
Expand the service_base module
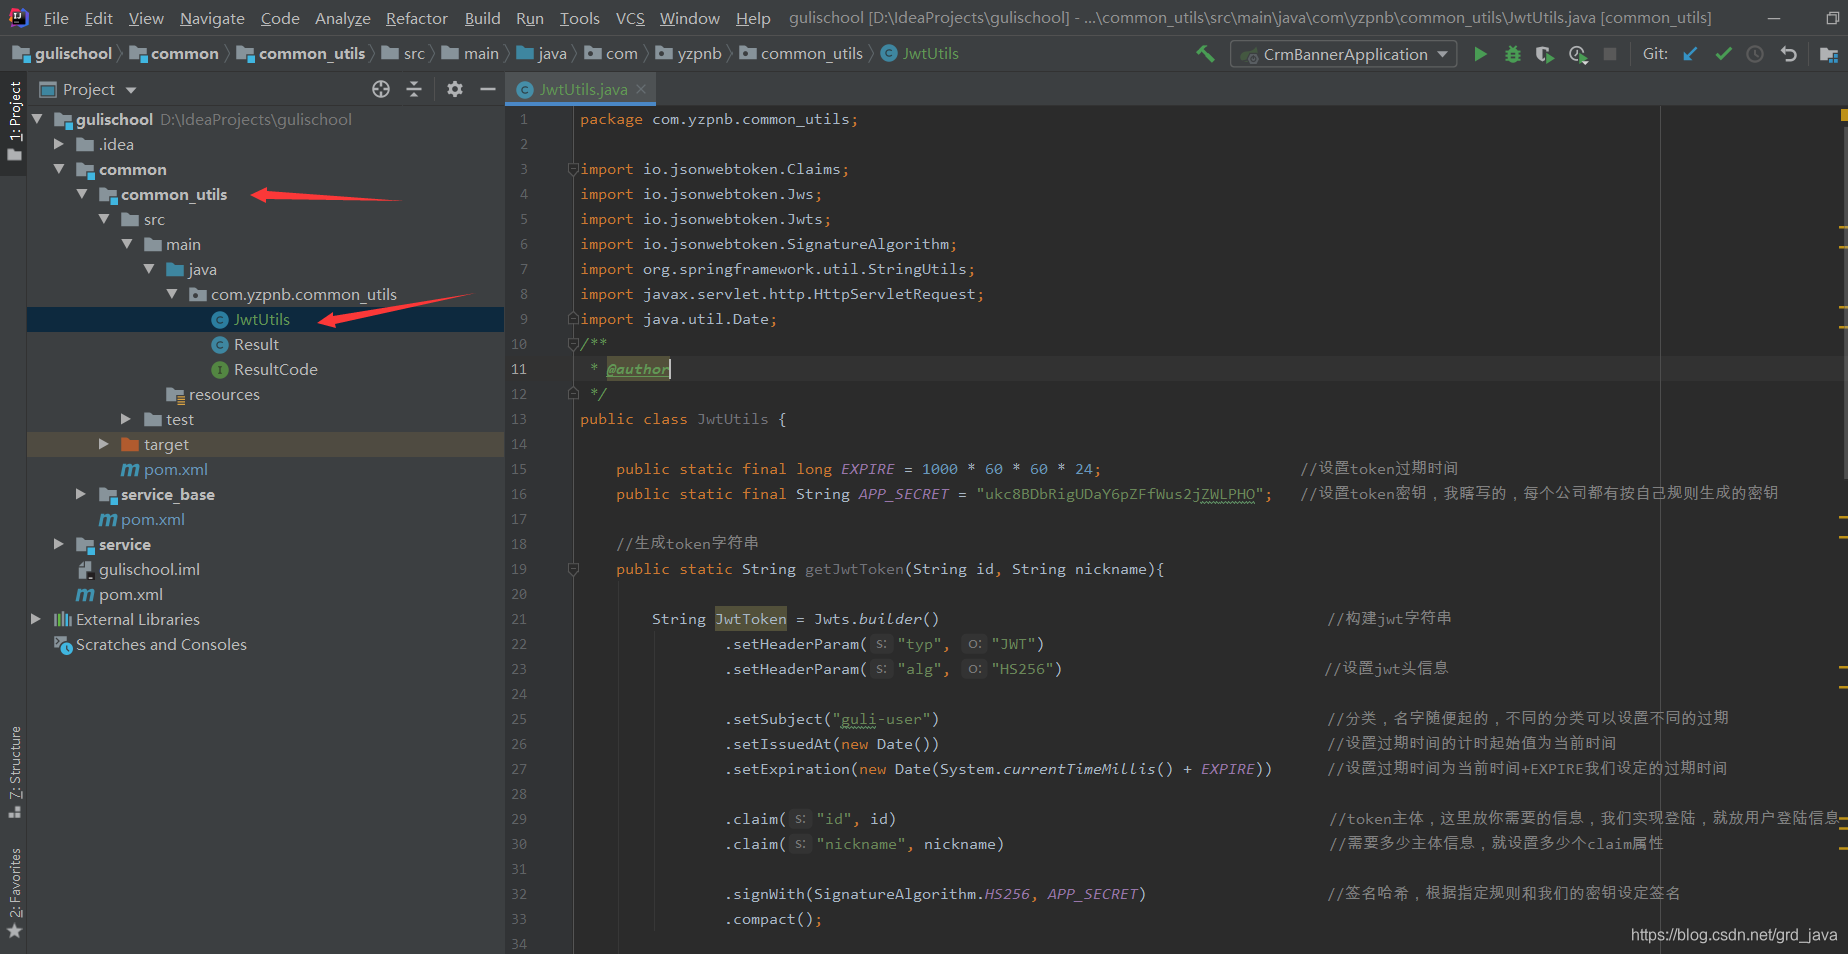[82, 494]
